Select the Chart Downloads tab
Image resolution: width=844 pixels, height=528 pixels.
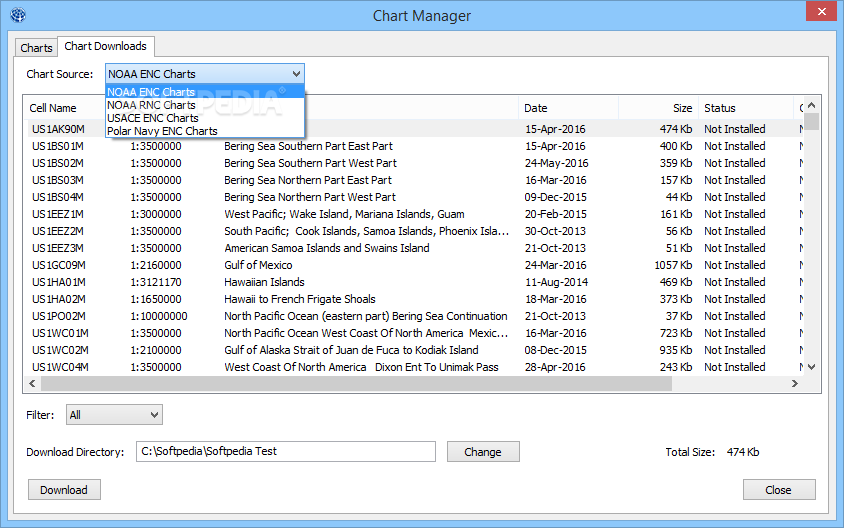click(x=106, y=46)
